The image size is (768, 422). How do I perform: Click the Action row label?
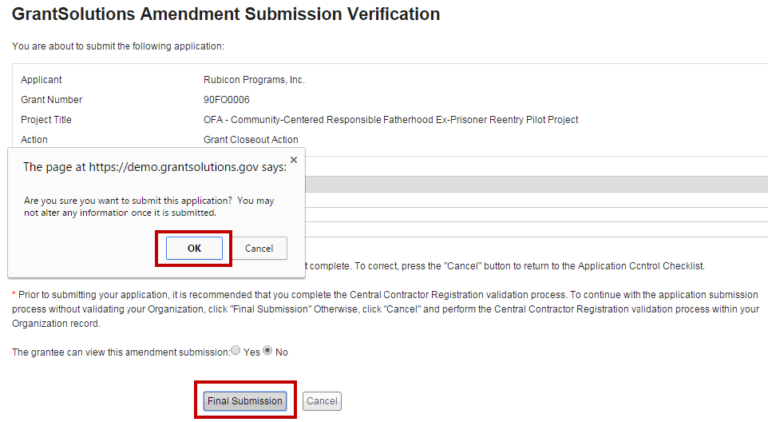(34, 140)
